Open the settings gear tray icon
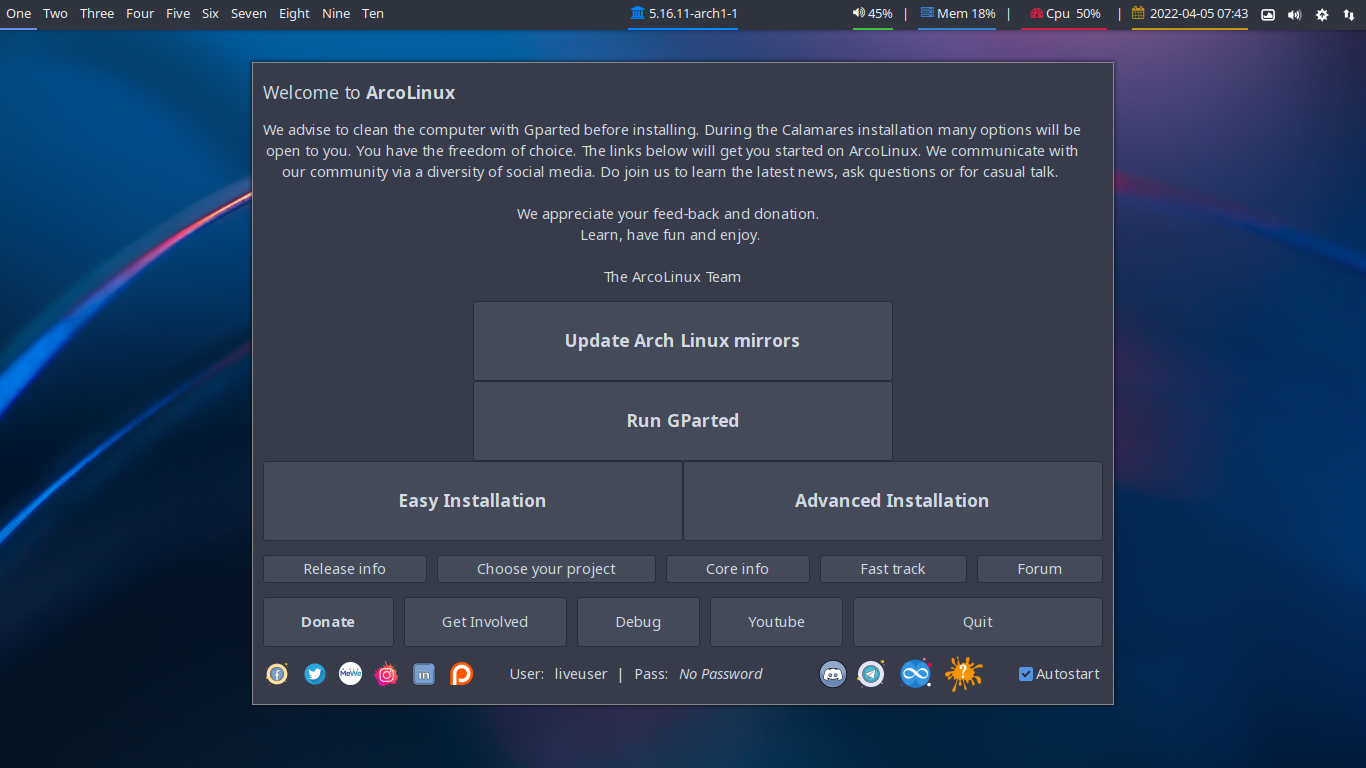The height and width of the screenshot is (768, 1366). [x=1322, y=14]
